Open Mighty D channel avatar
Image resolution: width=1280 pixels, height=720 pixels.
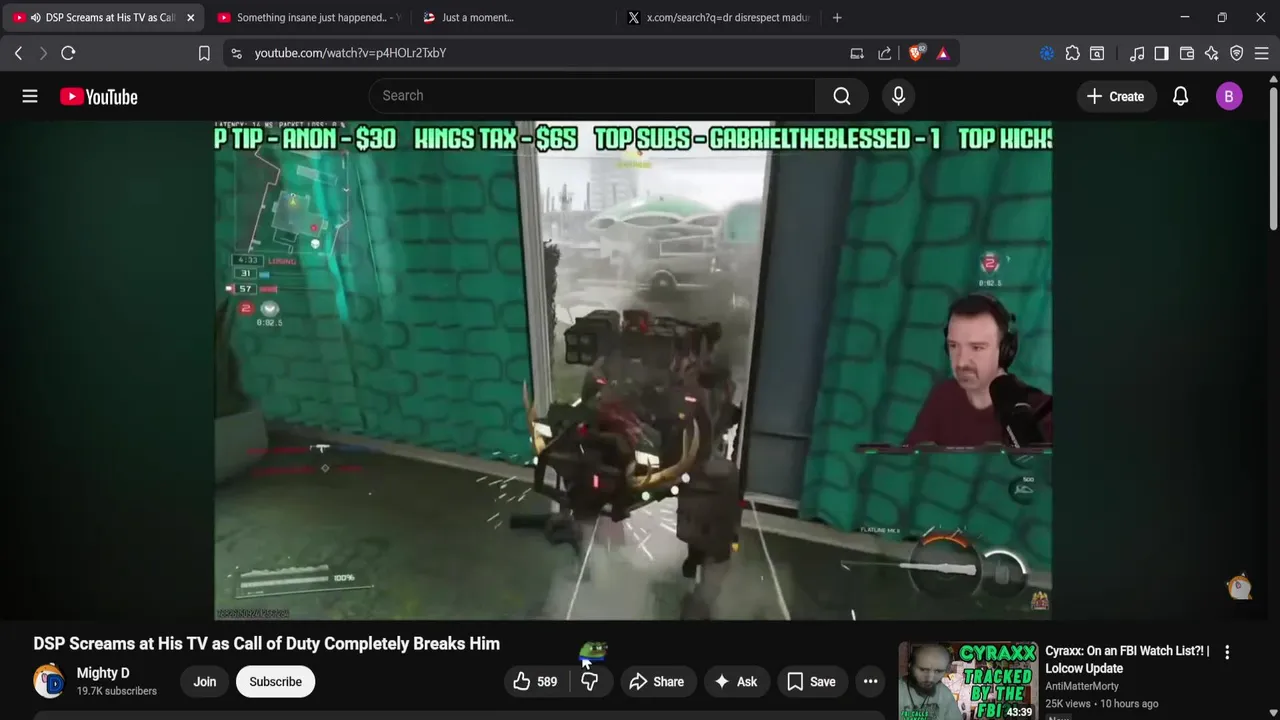[49, 681]
